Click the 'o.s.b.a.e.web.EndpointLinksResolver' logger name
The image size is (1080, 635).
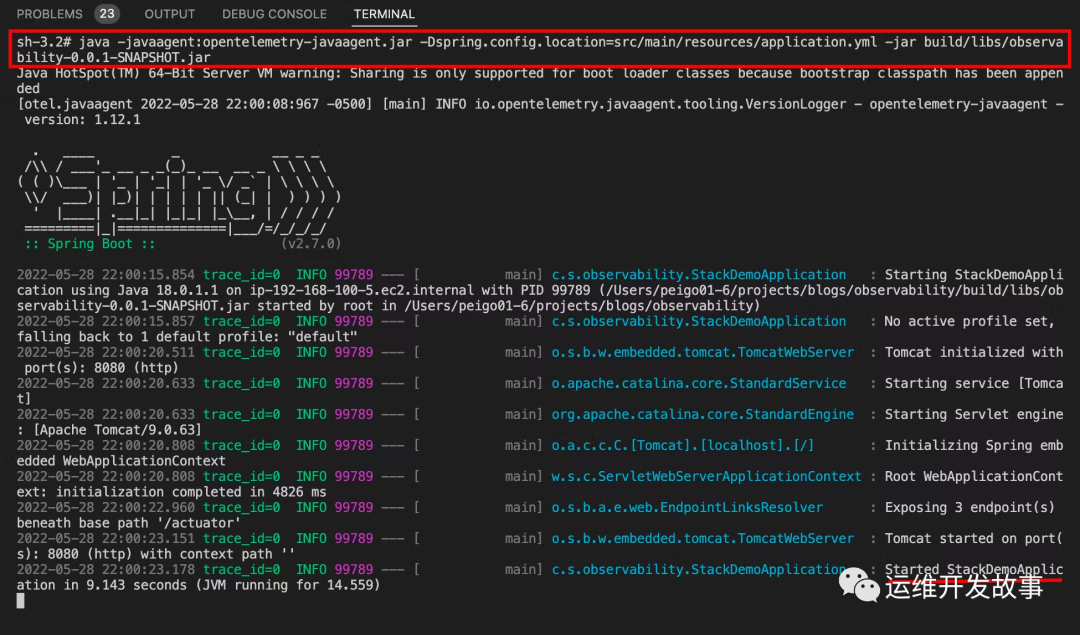click(x=687, y=507)
